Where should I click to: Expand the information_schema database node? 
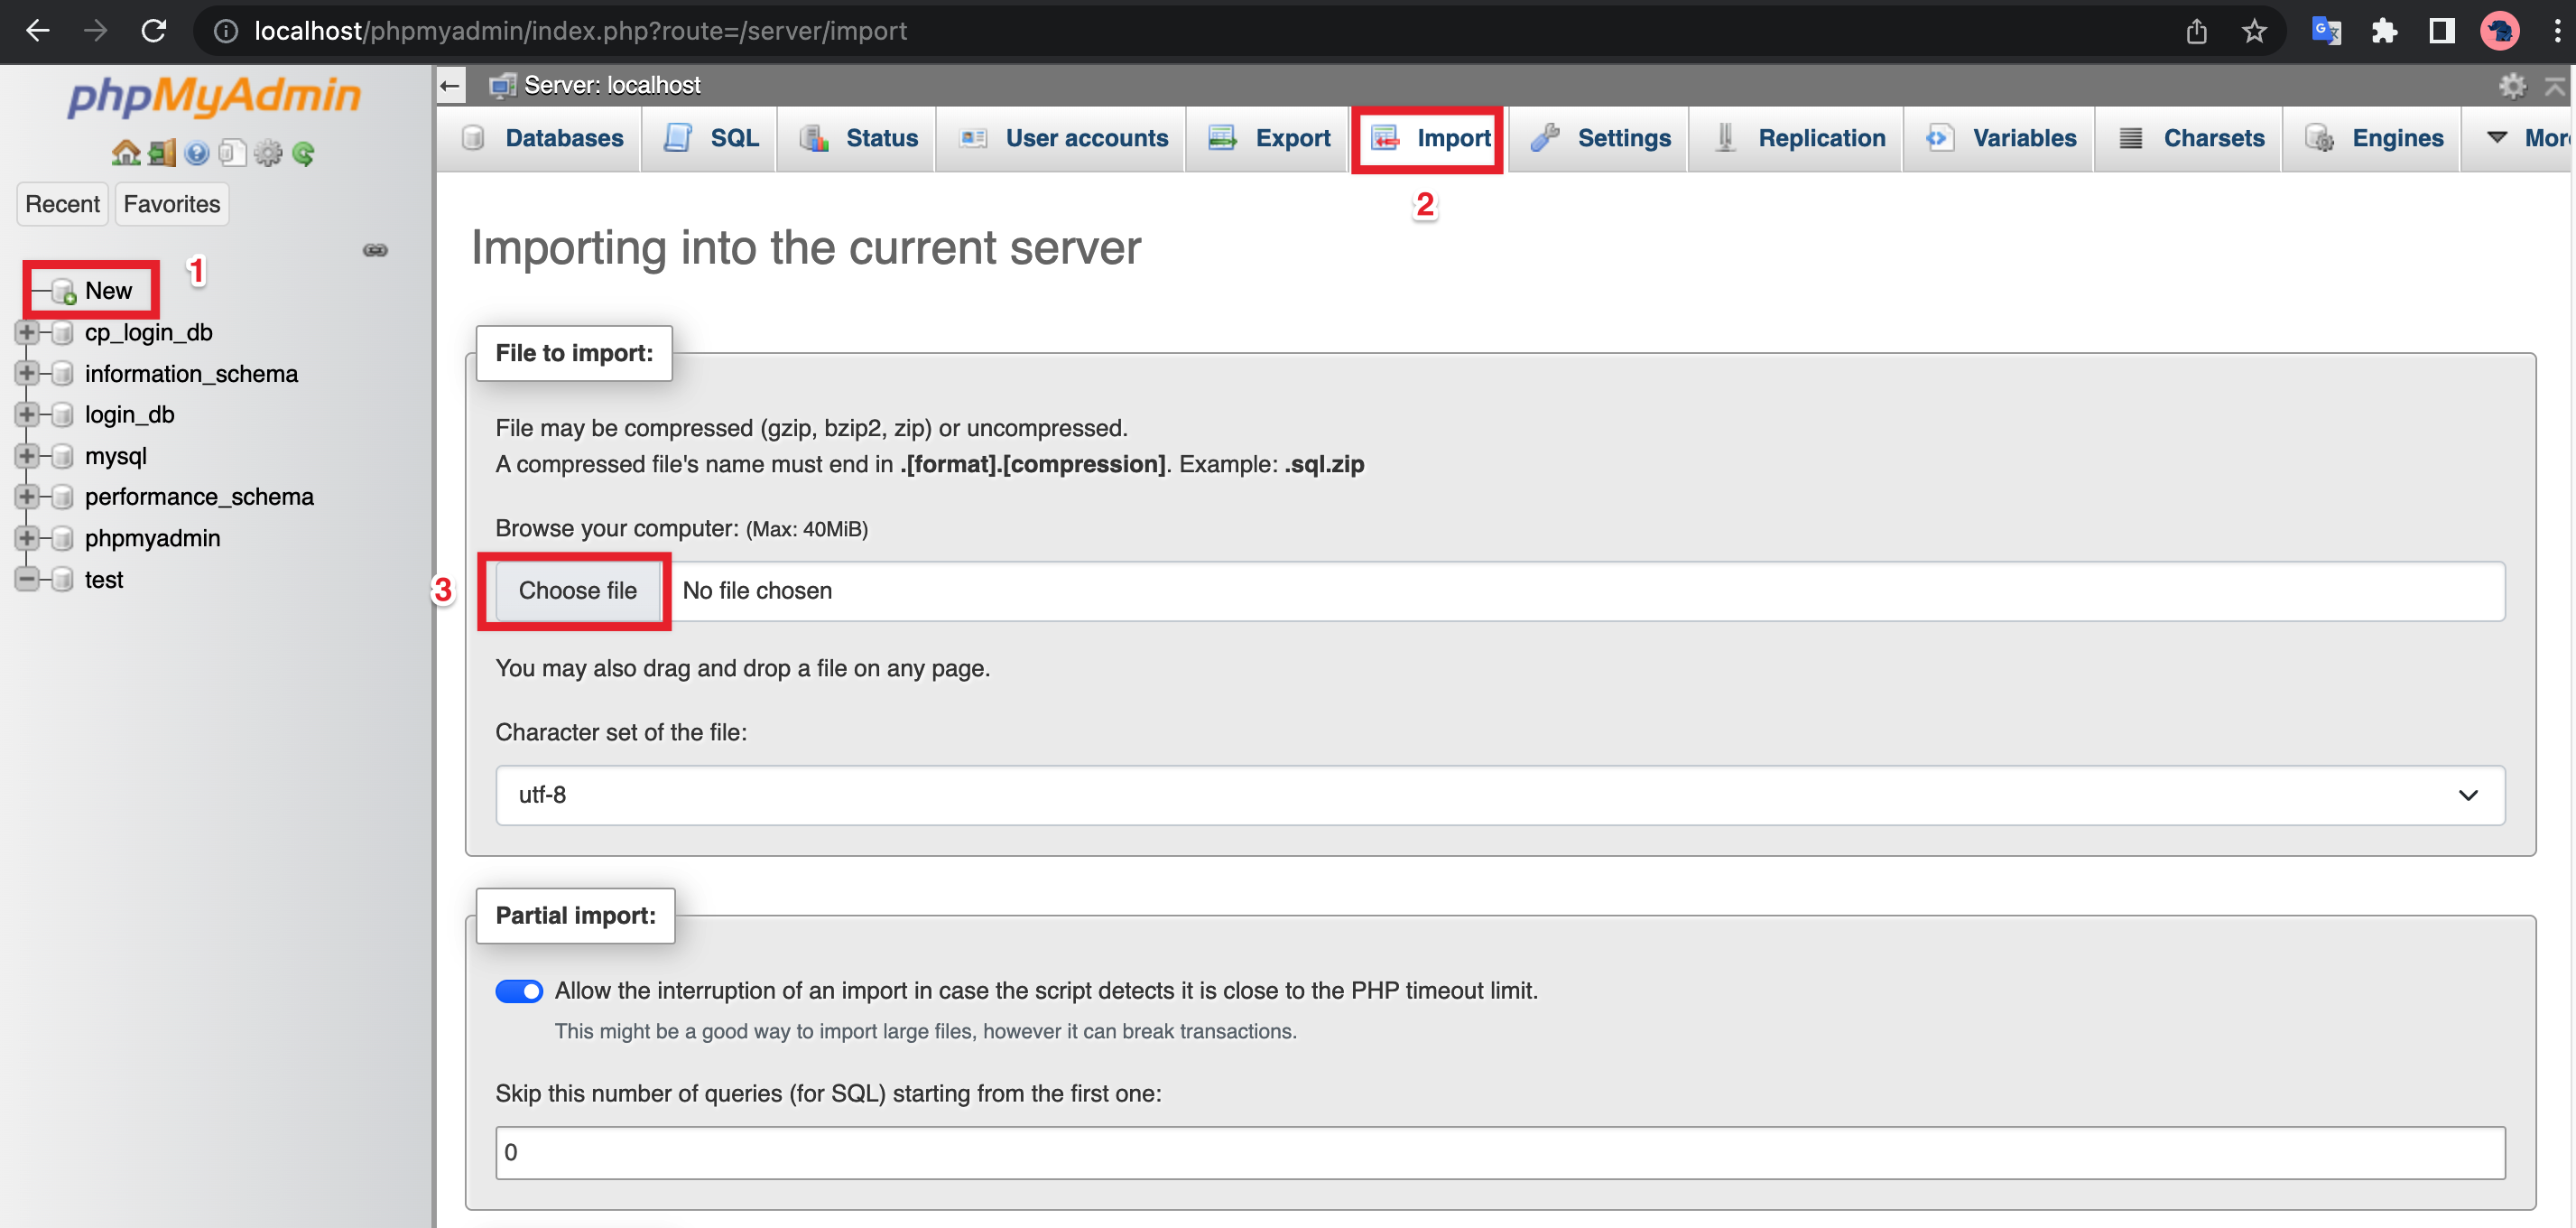(x=26, y=373)
